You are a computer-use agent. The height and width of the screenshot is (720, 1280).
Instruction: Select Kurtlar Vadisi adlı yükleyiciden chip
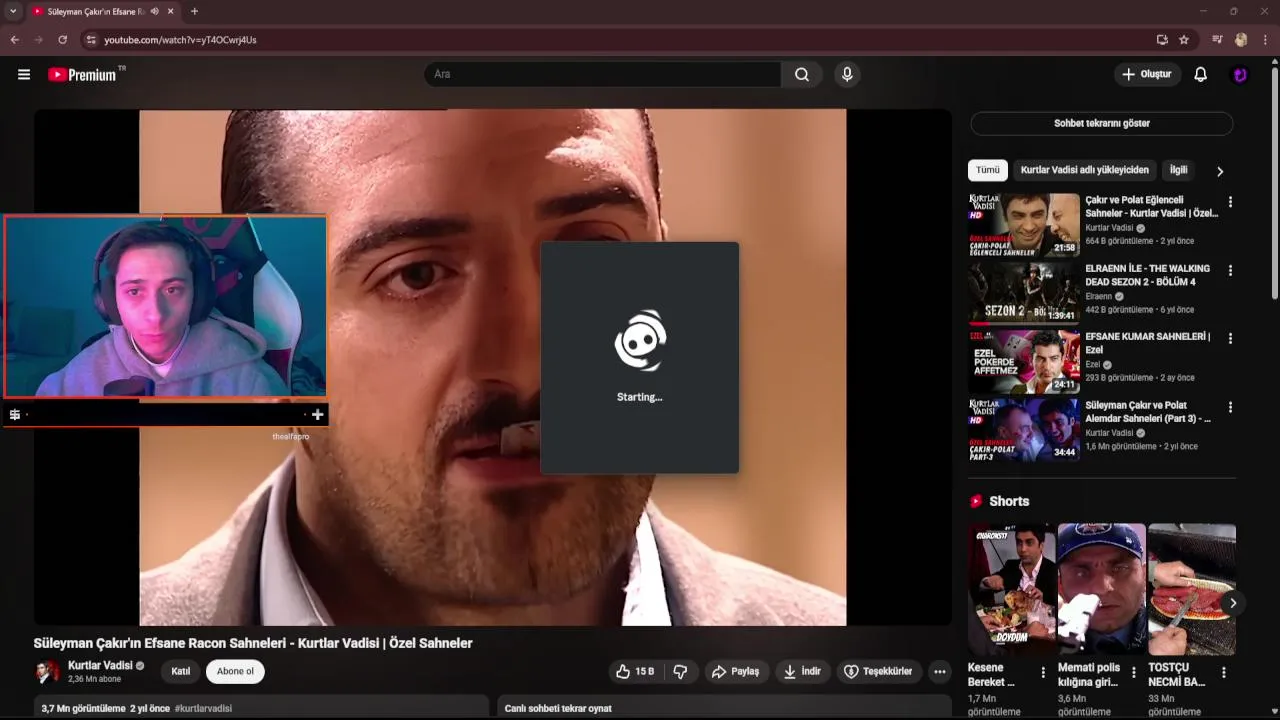pyautogui.click(x=1085, y=170)
